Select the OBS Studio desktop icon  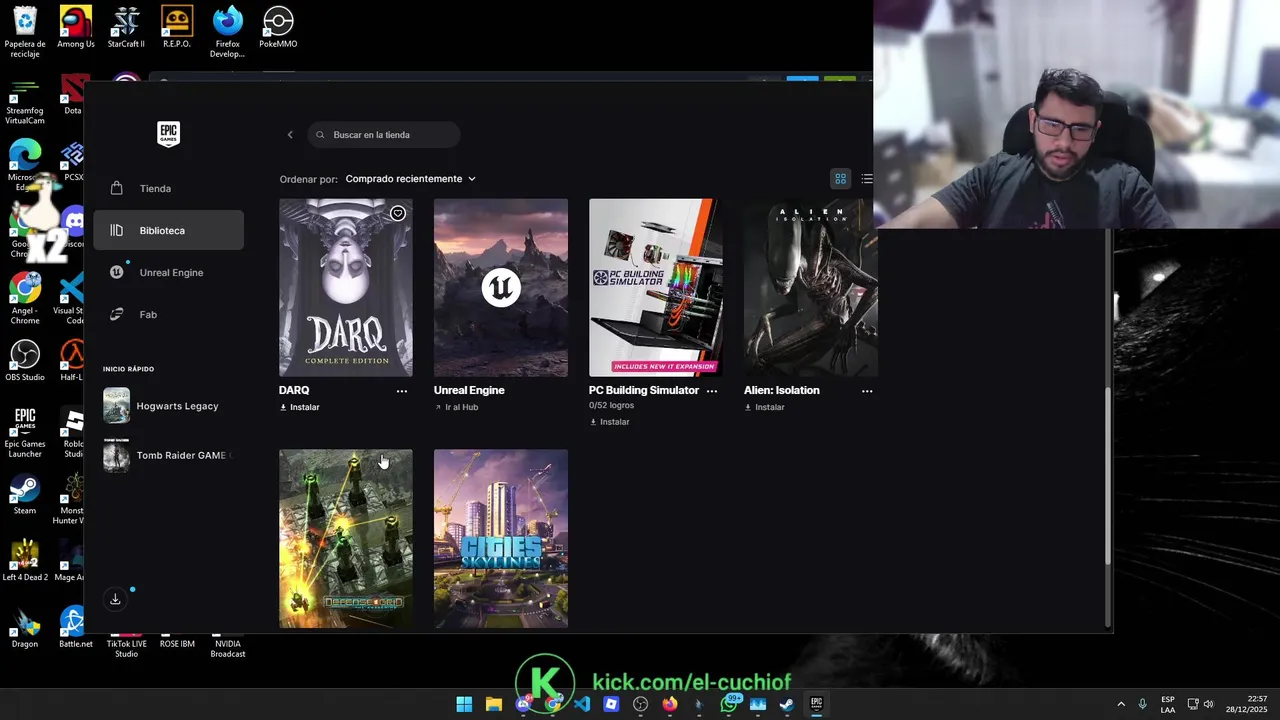(25, 361)
